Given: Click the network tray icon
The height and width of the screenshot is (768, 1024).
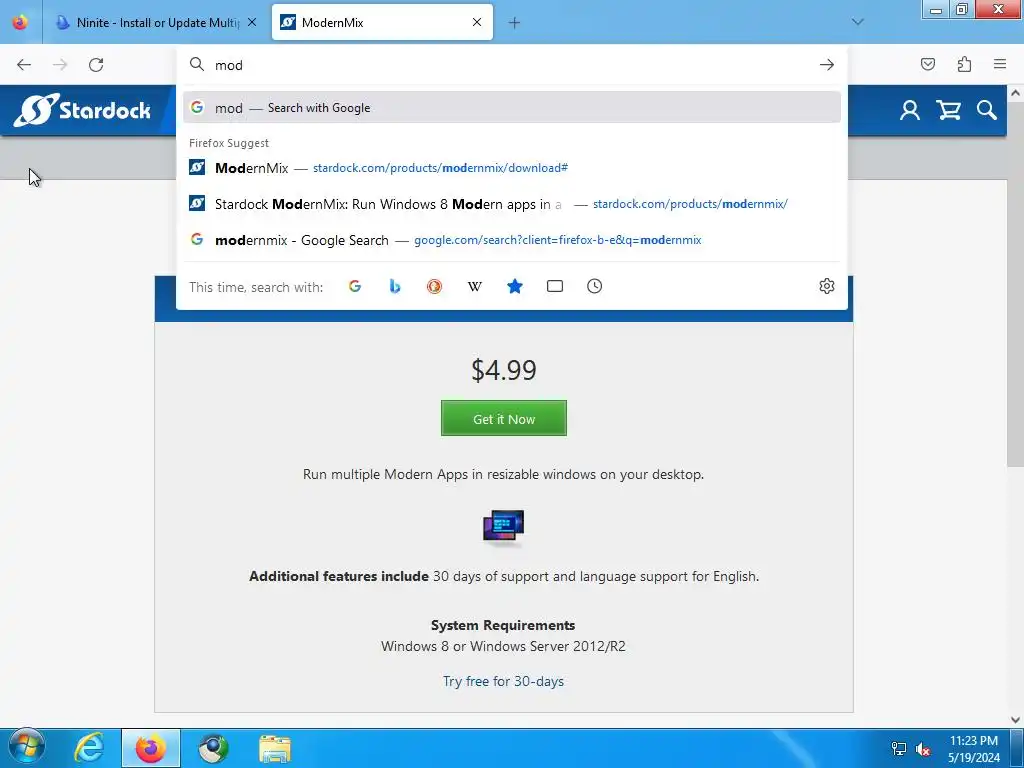Looking at the screenshot, I should pos(899,750).
